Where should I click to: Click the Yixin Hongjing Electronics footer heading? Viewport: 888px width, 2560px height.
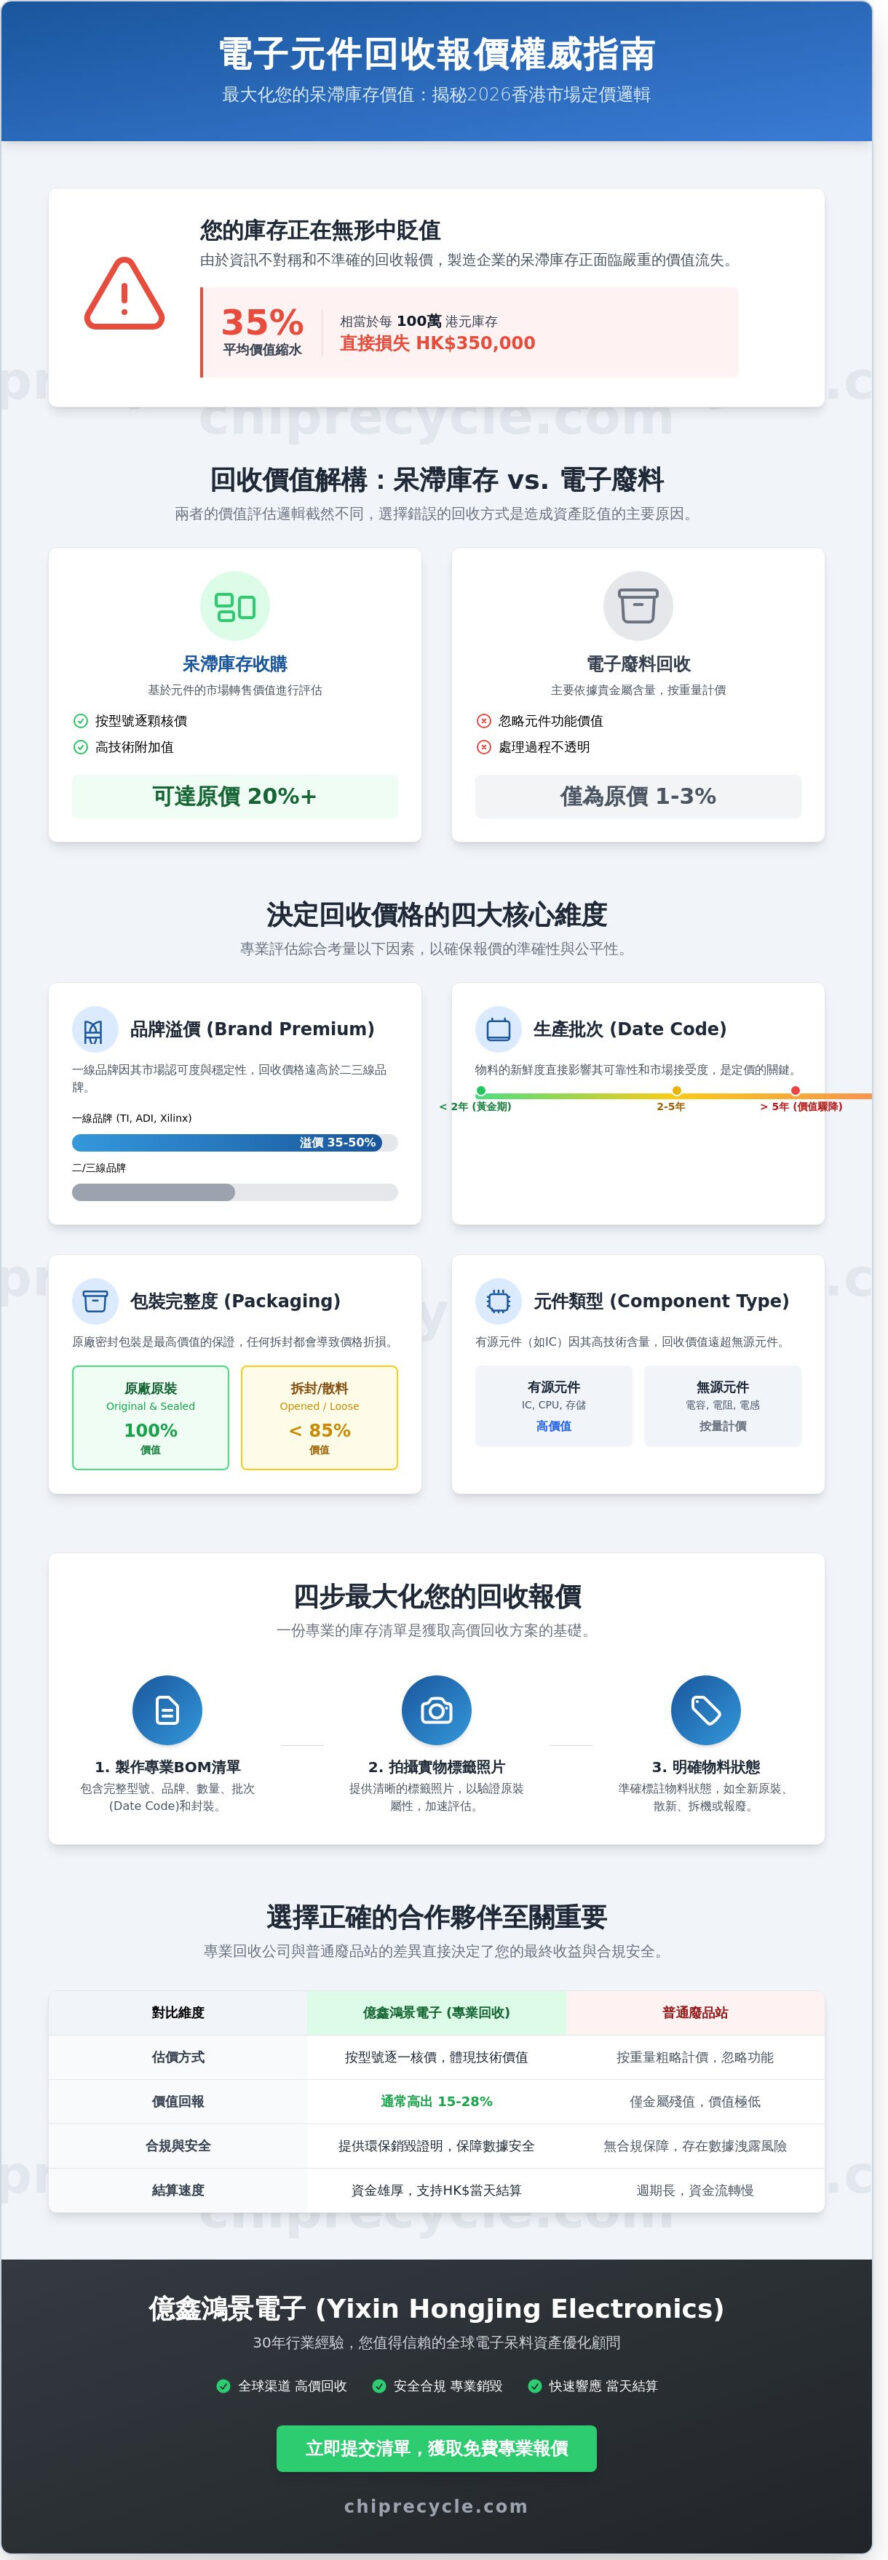click(x=436, y=2308)
